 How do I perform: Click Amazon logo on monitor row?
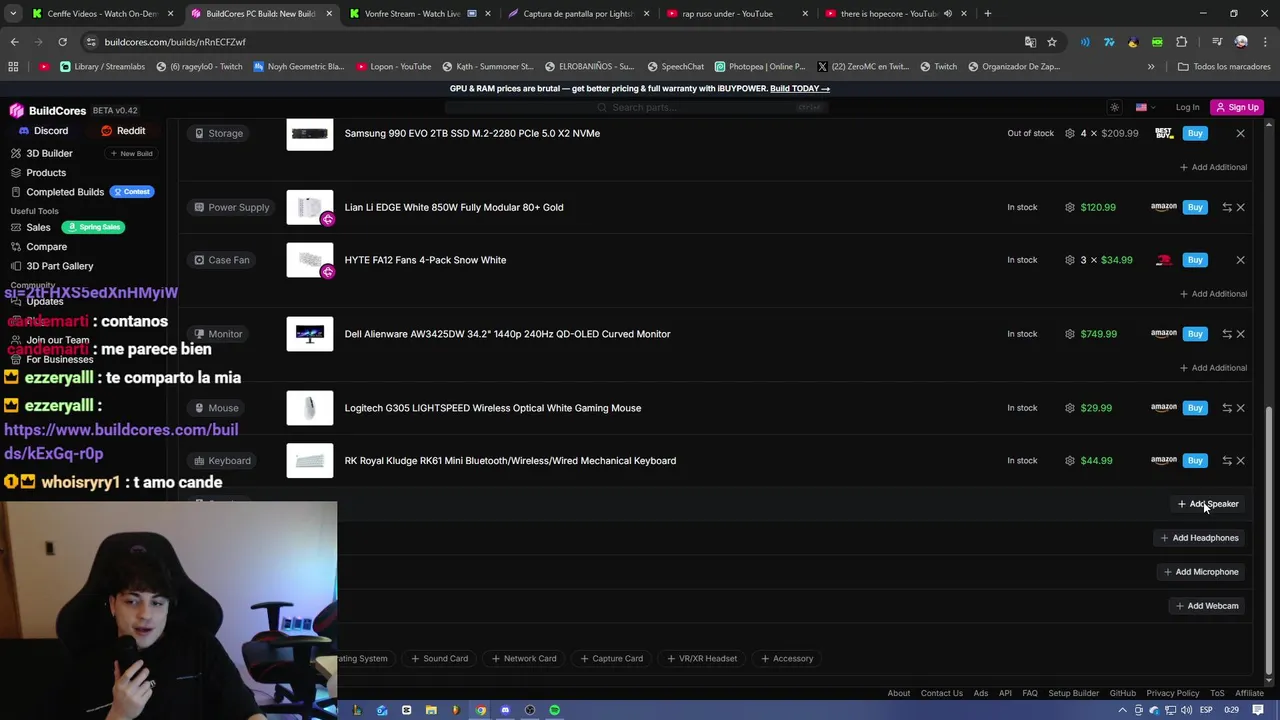pos(1163,334)
